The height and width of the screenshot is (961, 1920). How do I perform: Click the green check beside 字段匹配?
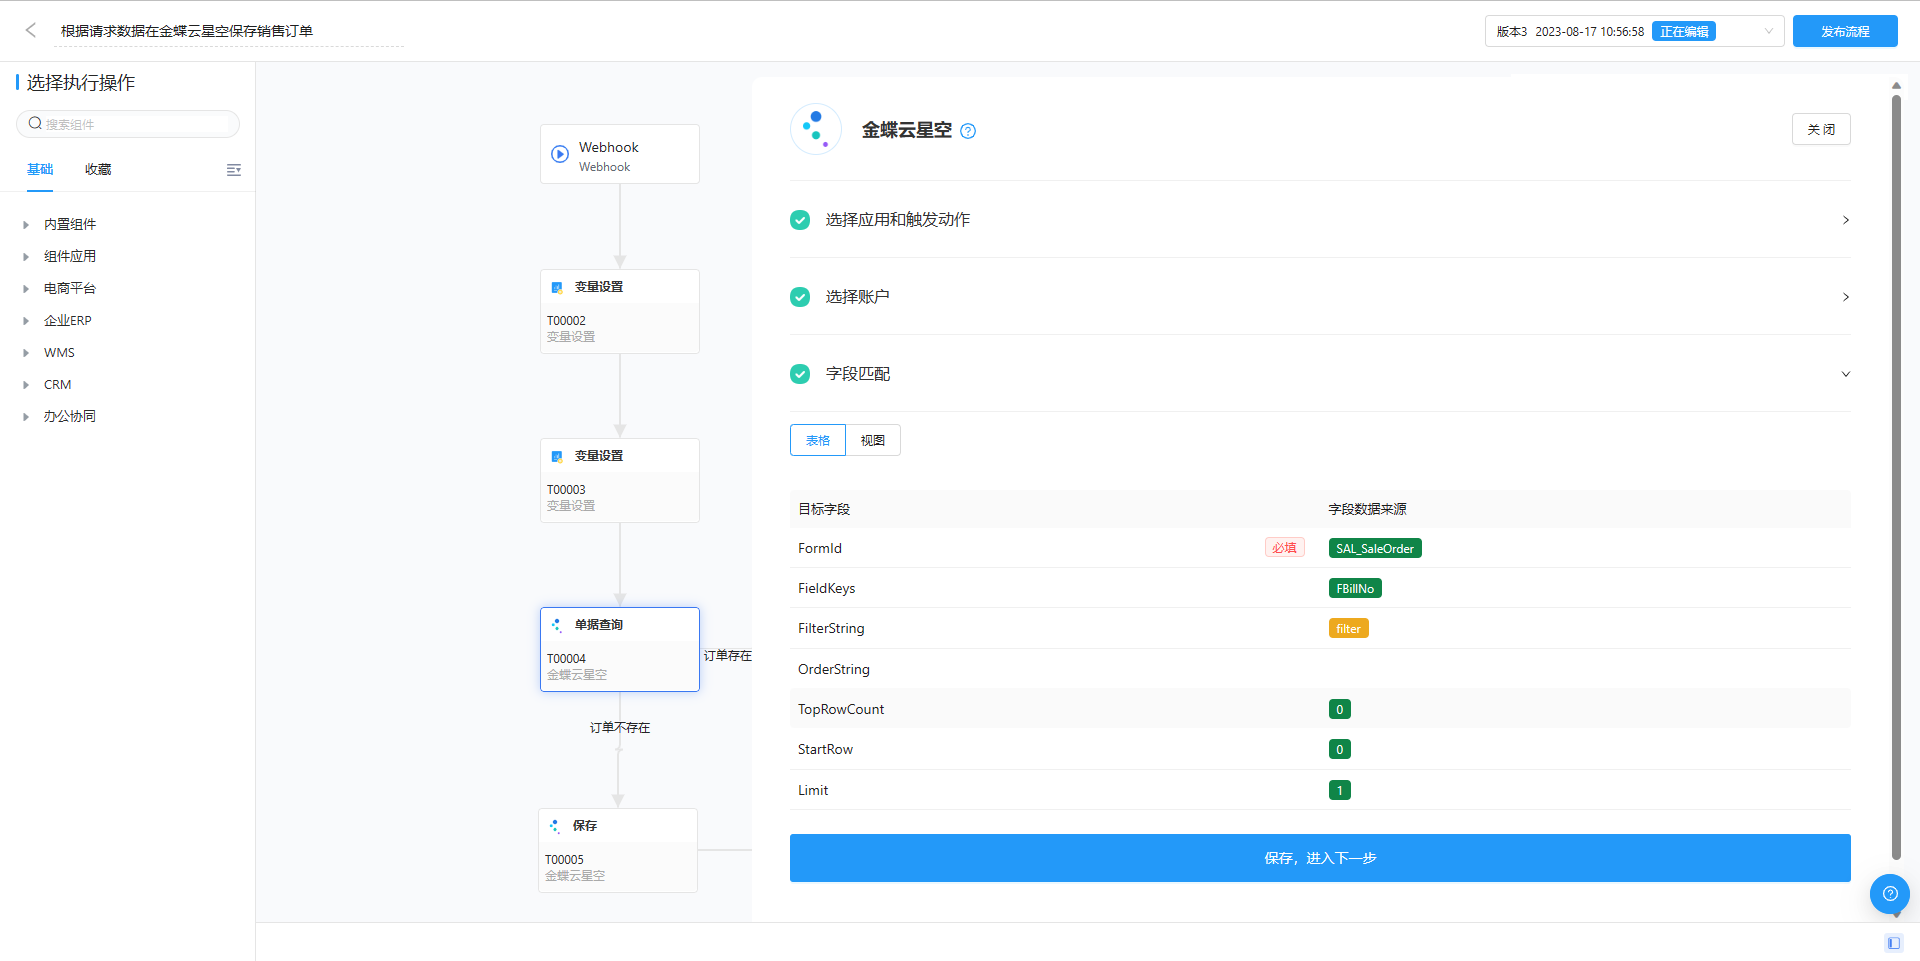coord(800,374)
